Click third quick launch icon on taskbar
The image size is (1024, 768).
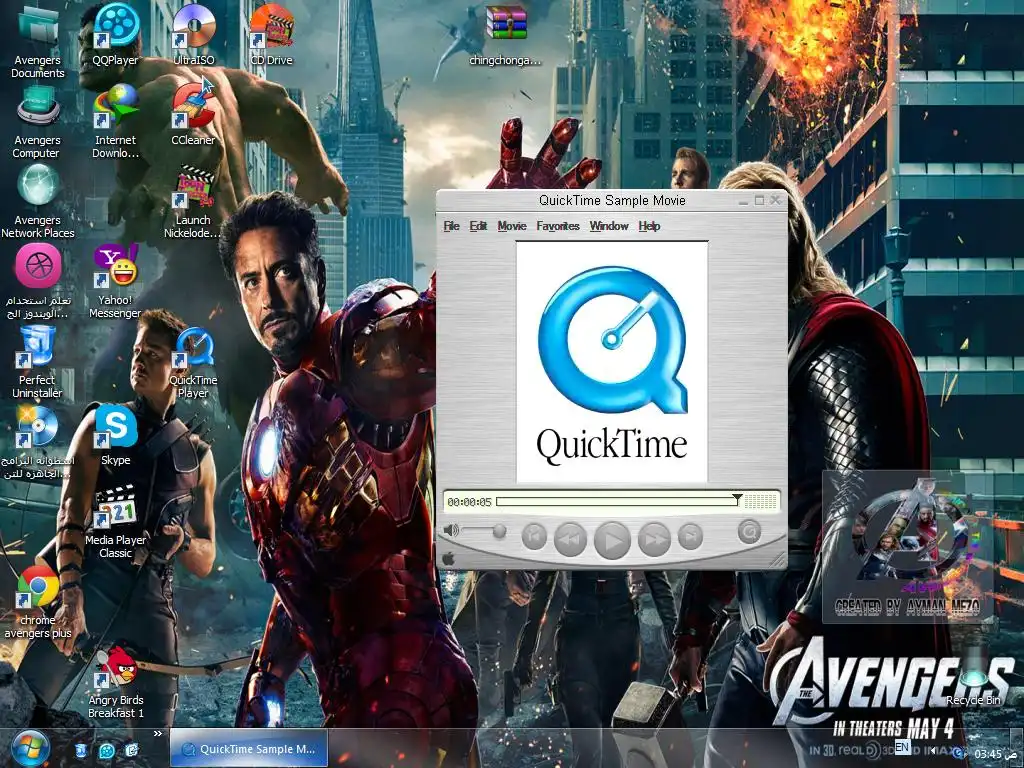pos(131,750)
